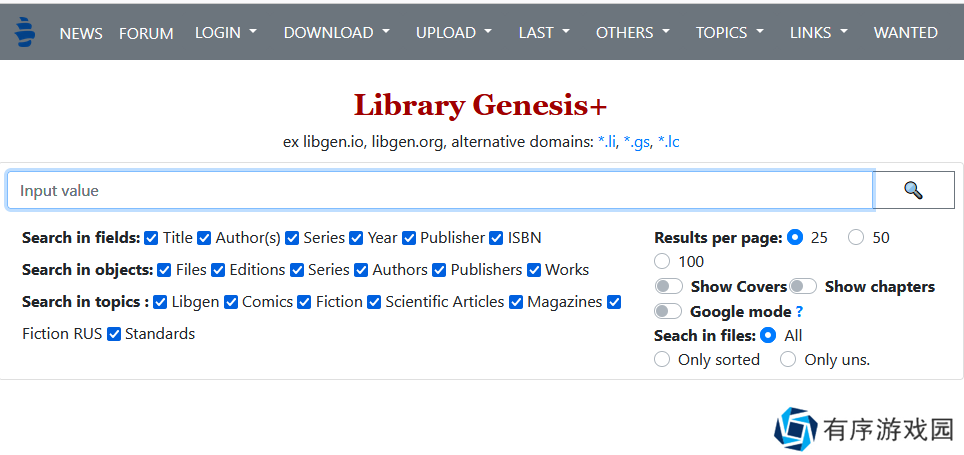Select 100 results per page
This screenshot has height=455, width=964.
click(662, 261)
